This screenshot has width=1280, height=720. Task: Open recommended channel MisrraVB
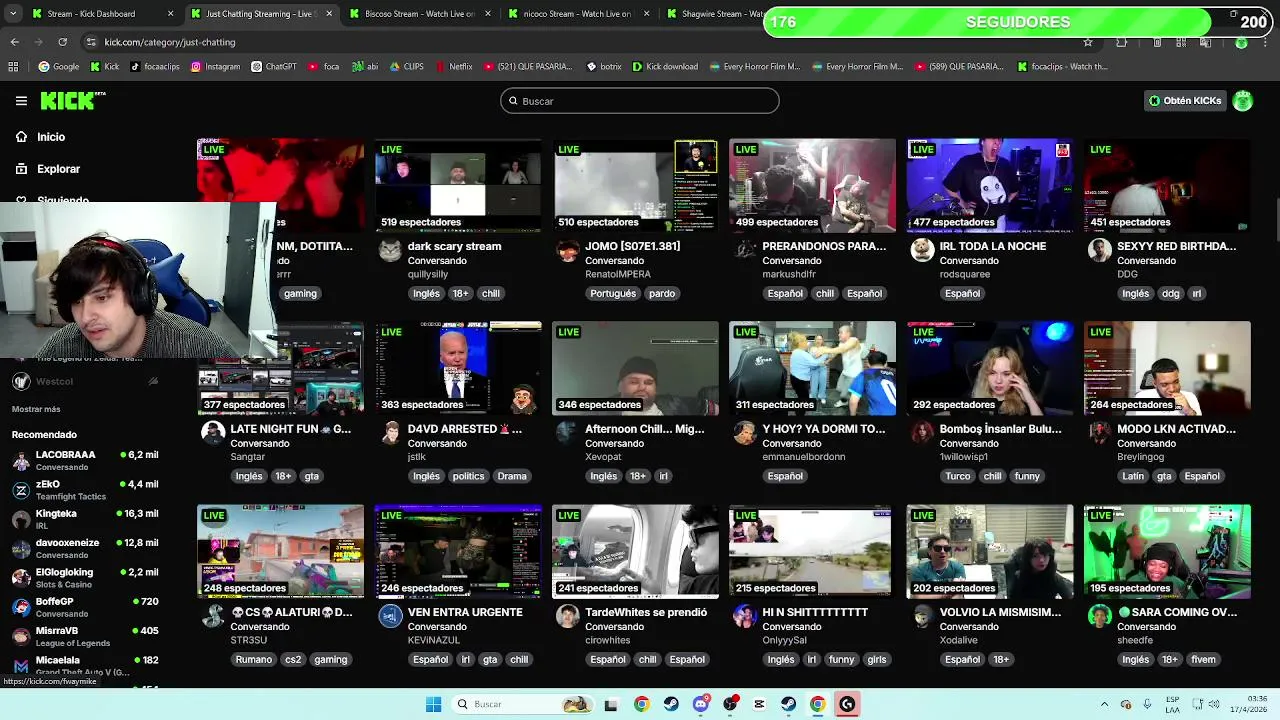coord(85,636)
